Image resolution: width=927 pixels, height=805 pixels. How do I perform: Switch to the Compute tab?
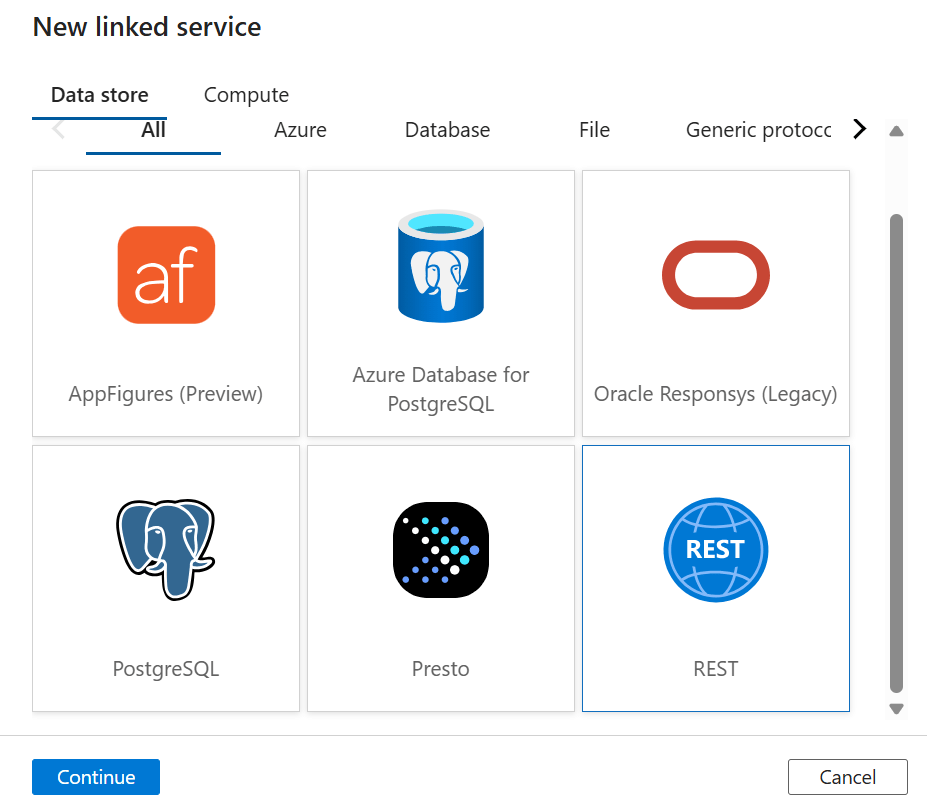pos(246,95)
